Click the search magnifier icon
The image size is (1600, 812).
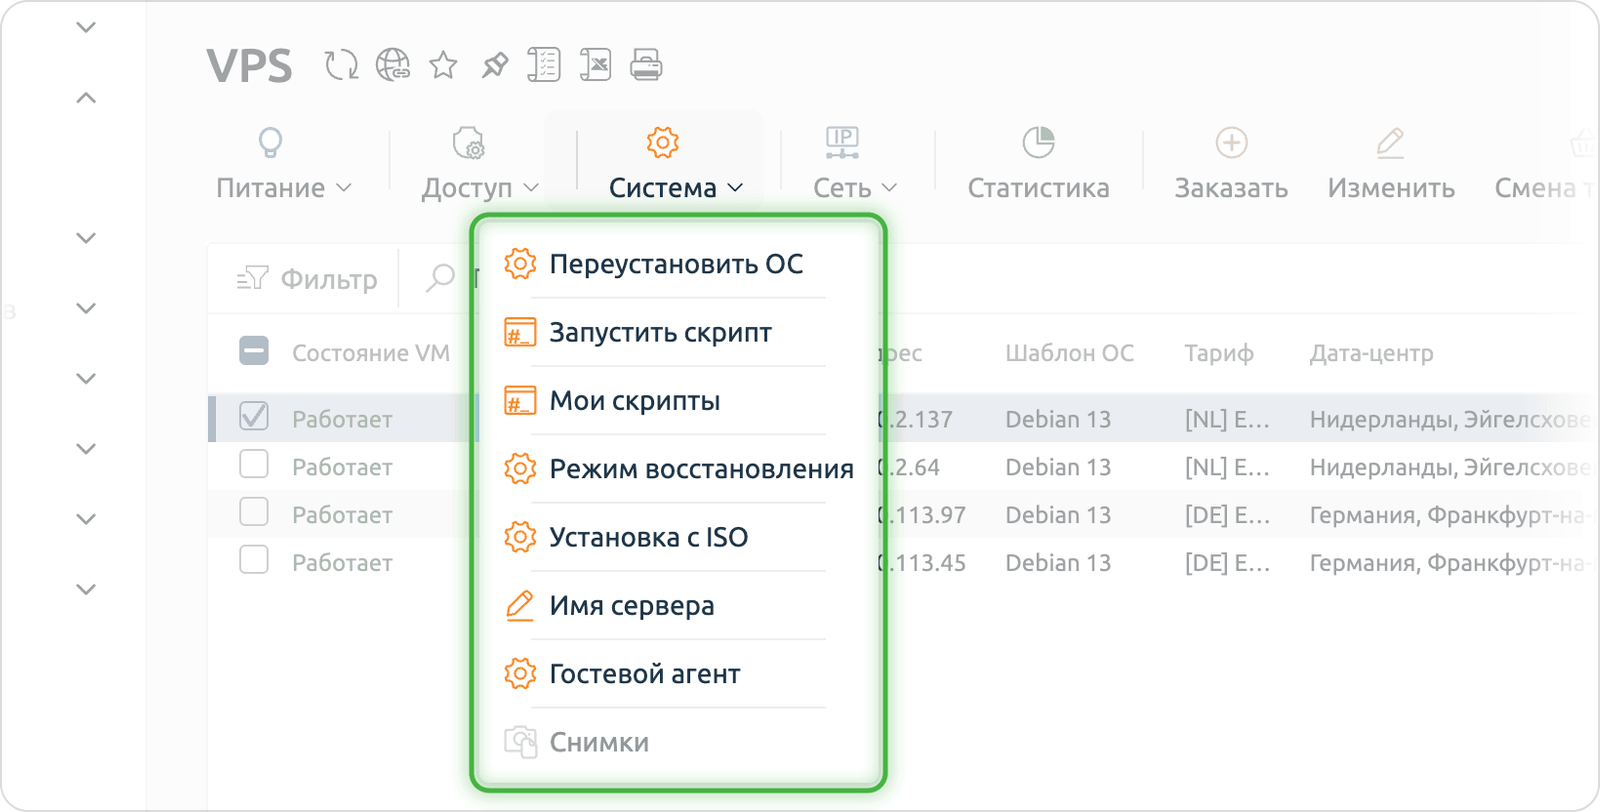pos(440,278)
